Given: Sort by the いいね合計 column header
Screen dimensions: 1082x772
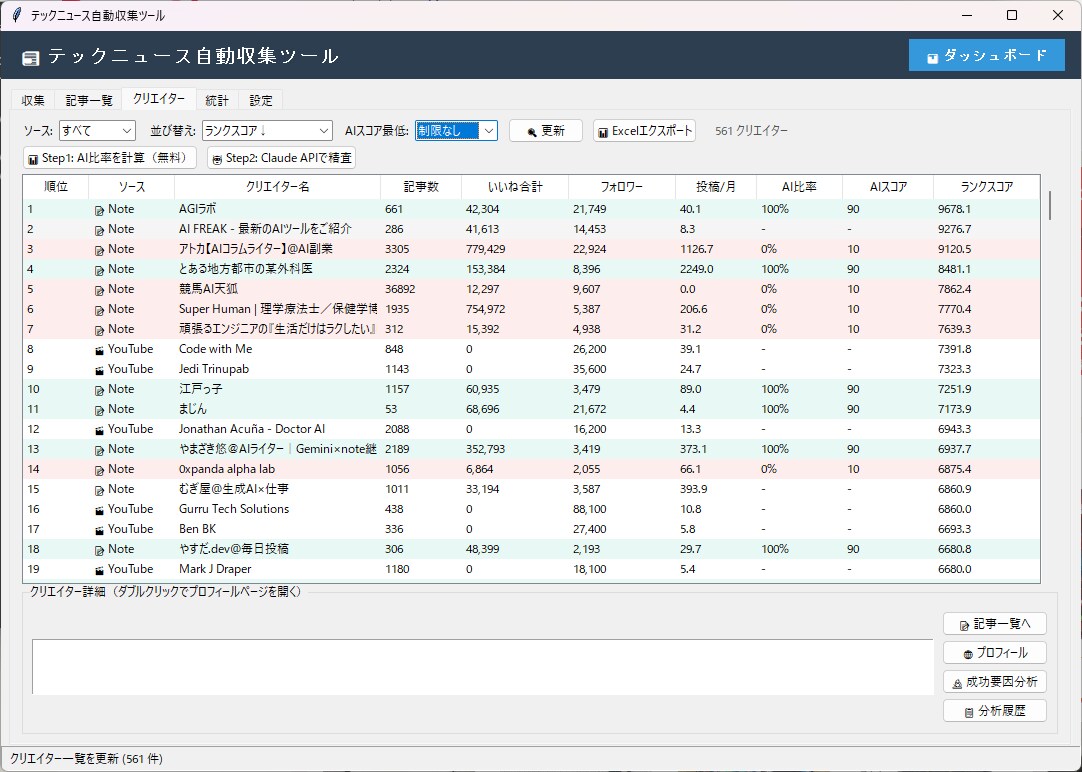Looking at the screenshot, I should pos(515,187).
